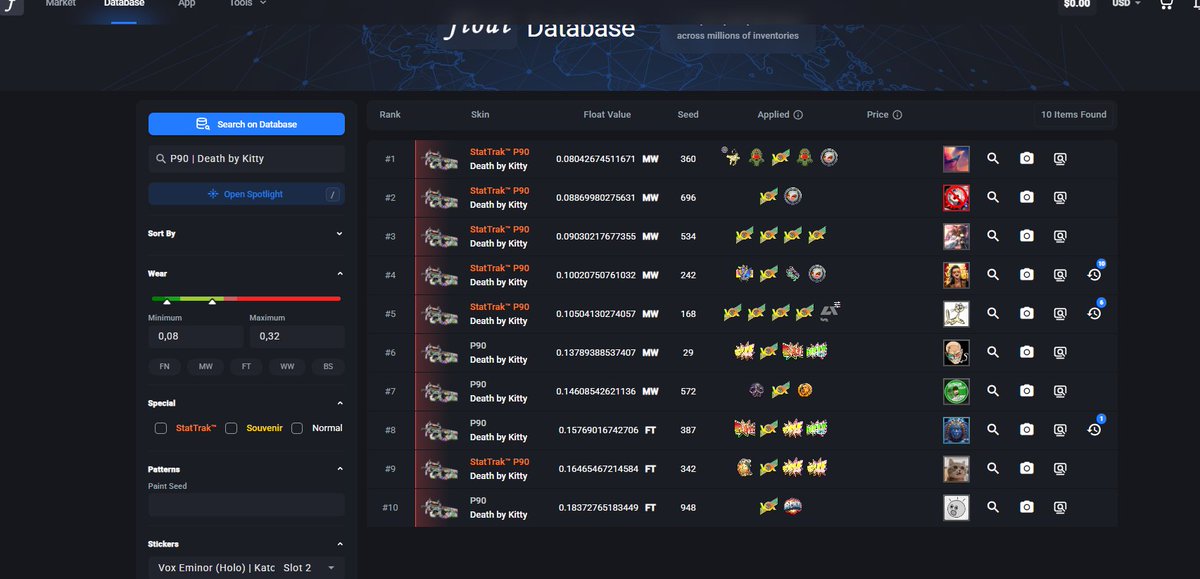Collapse the Stickers section
This screenshot has width=1200, height=579.
click(x=339, y=545)
